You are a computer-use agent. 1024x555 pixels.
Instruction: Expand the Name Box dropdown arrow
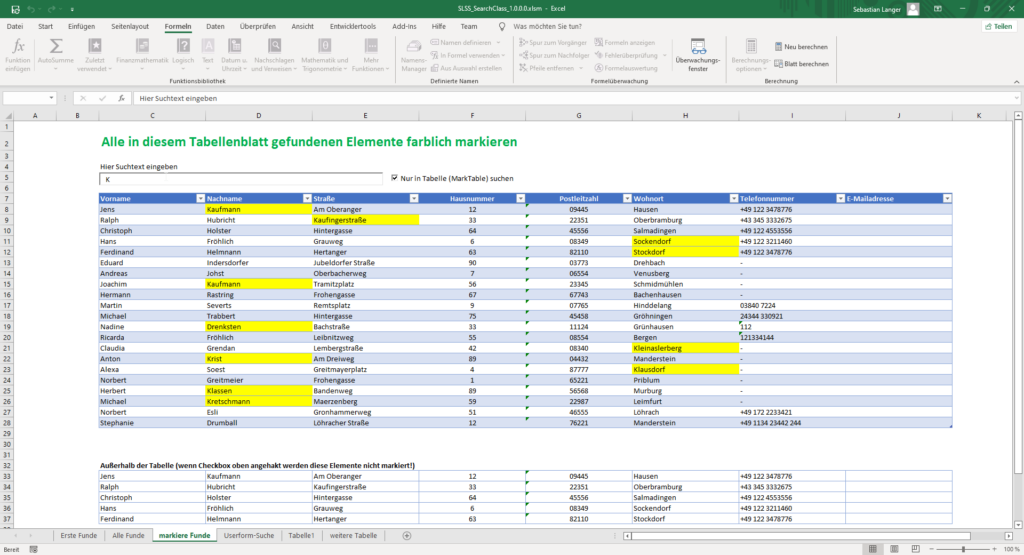[x=52, y=98]
